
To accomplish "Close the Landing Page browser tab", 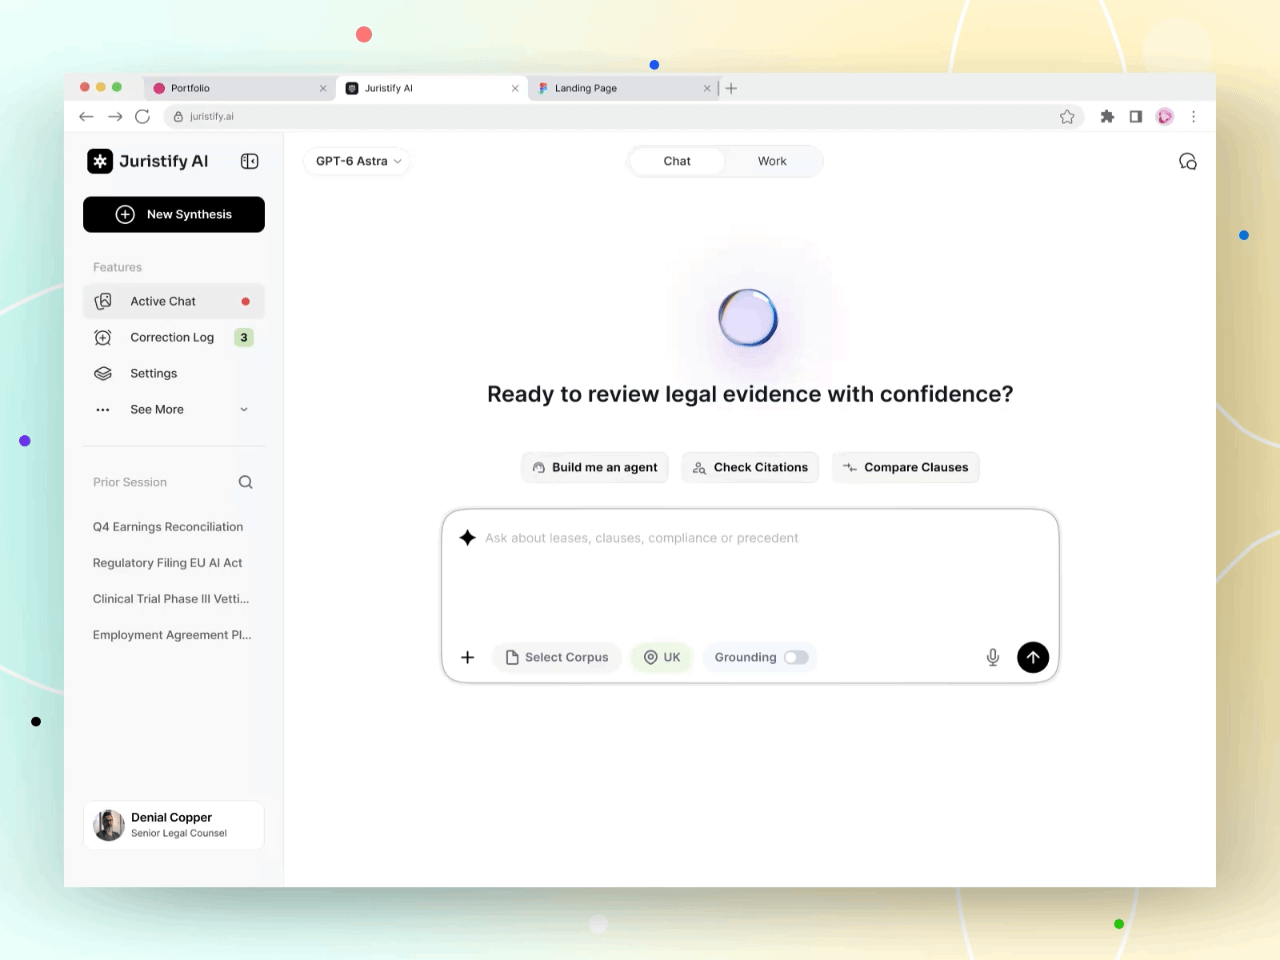I will (x=707, y=88).
